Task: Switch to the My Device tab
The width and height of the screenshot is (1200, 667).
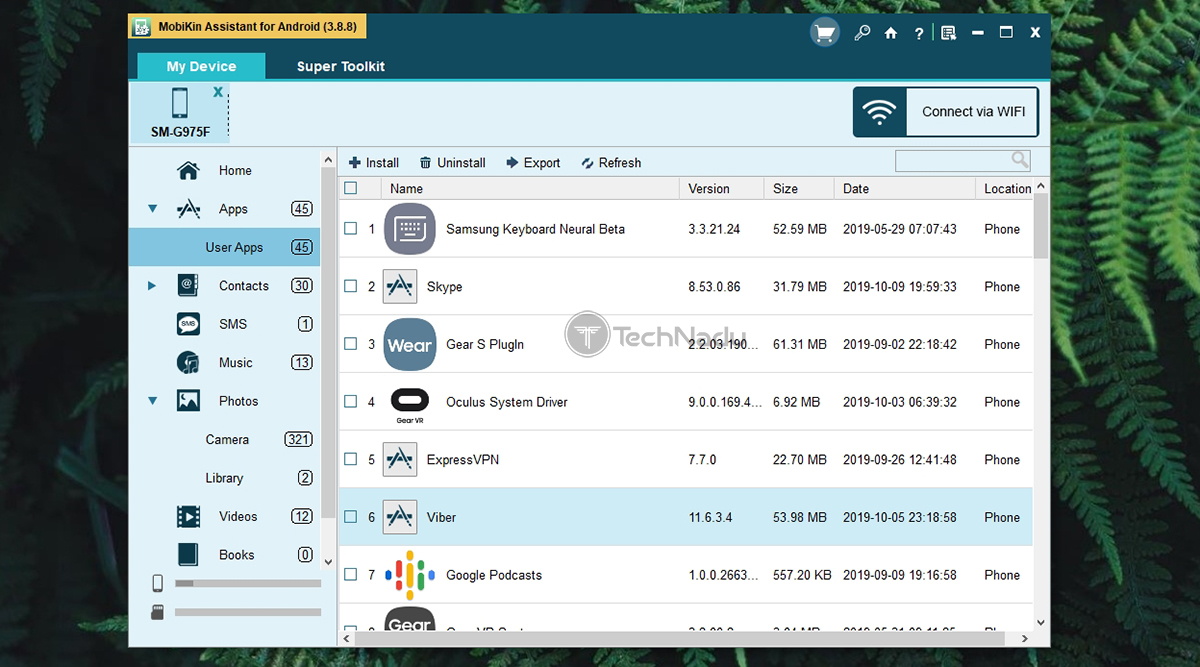Action: 201,66
